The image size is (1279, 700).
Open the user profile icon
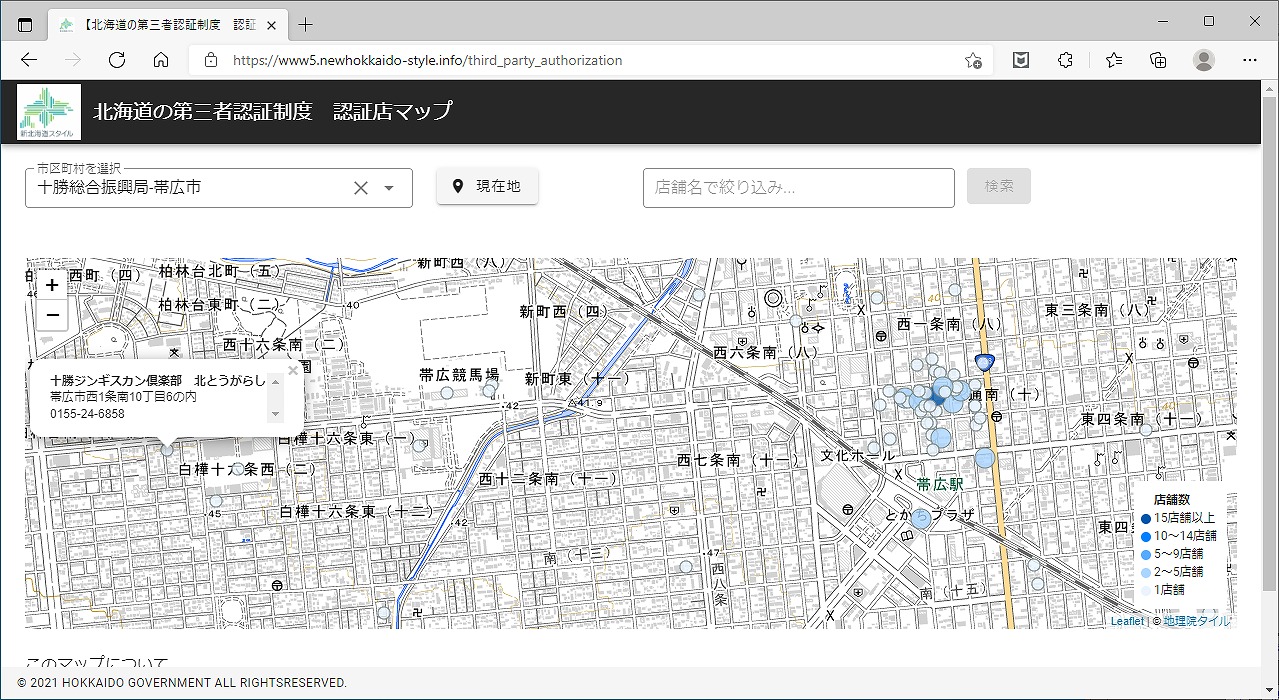point(1203,60)
